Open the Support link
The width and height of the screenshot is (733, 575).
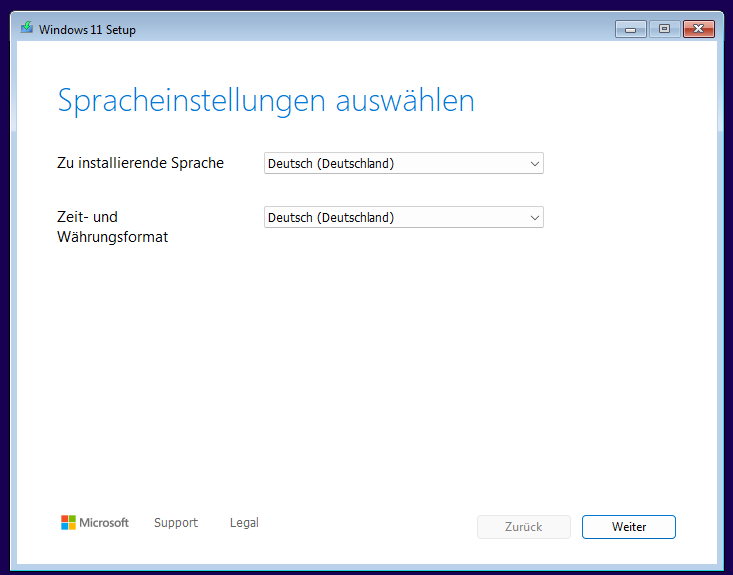click(x=176, y=523)
